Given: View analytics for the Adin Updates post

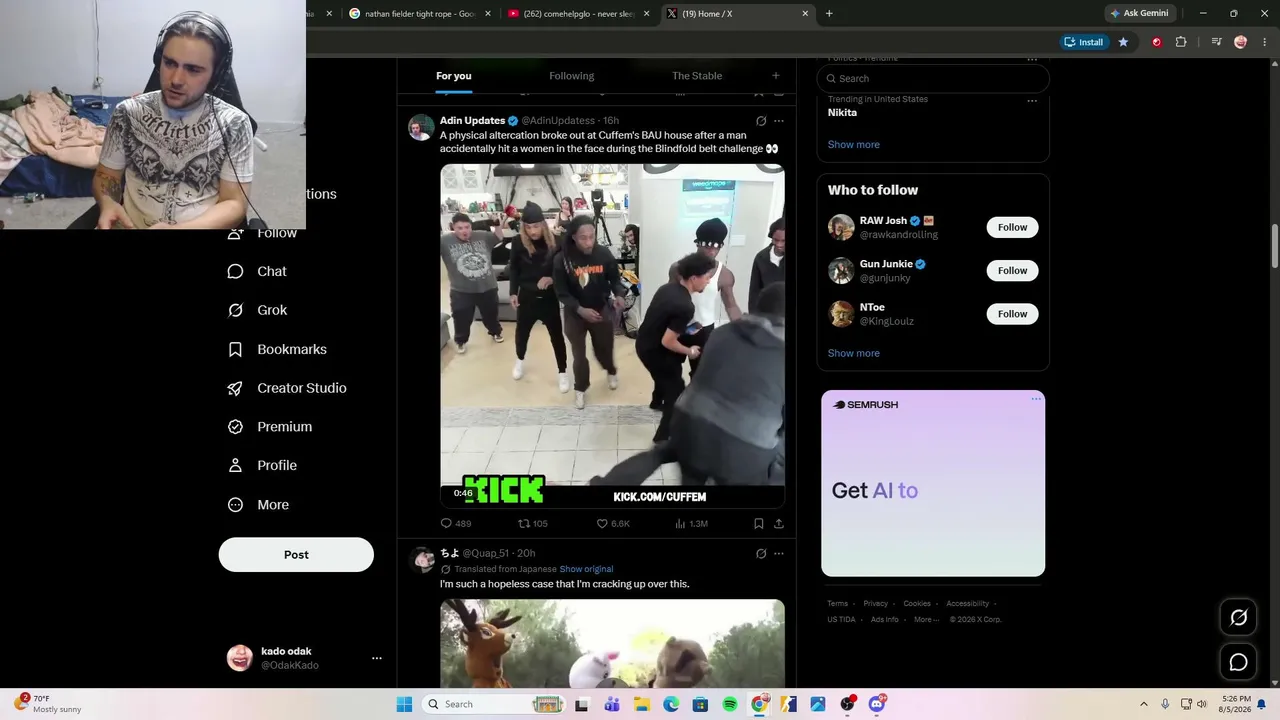Looking at the screenshot, I should point(680,523).
